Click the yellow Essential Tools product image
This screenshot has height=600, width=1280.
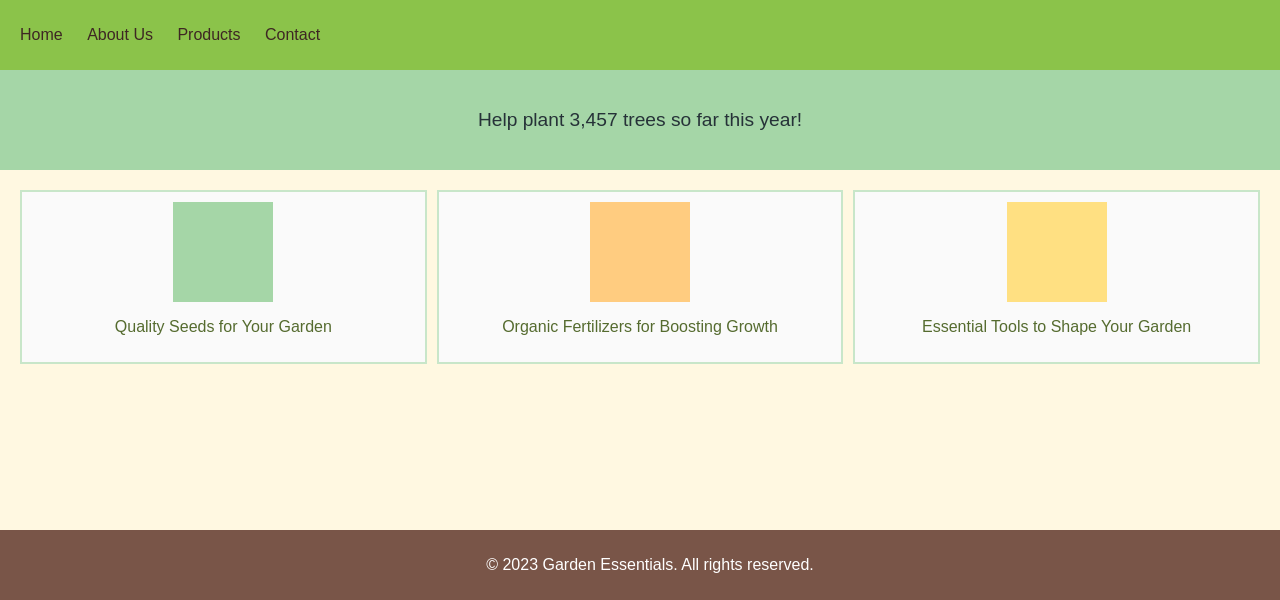tap(1057, 252)
